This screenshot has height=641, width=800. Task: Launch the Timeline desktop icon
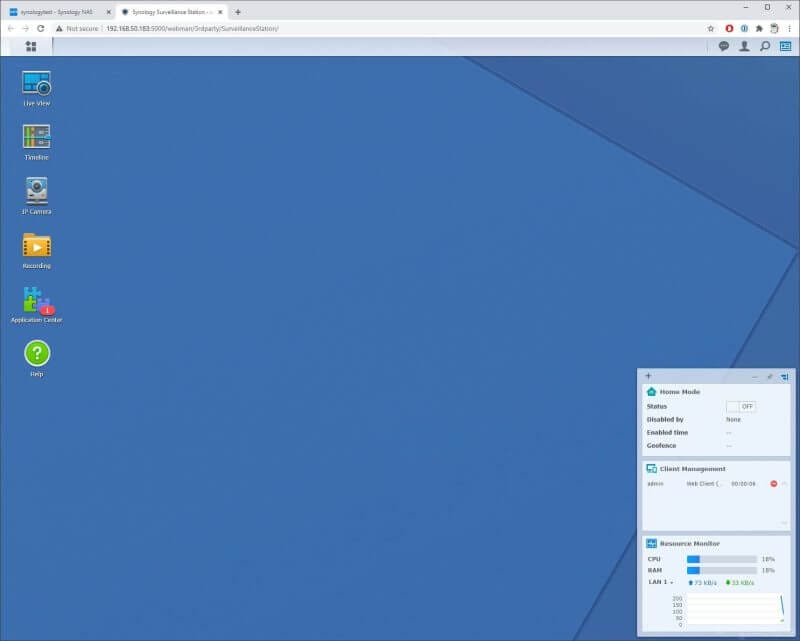coord(37,138)
